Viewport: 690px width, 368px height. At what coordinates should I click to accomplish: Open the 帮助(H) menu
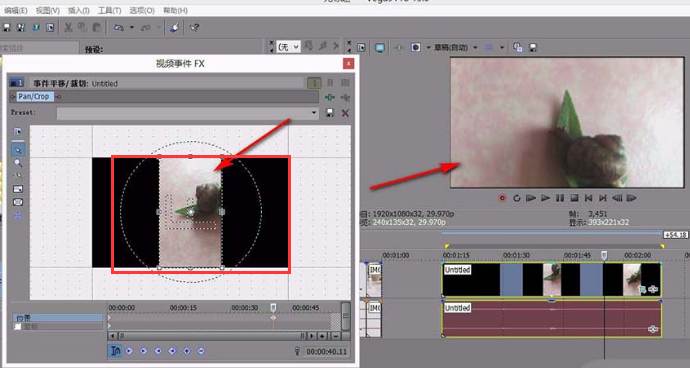tap(175, 10)
